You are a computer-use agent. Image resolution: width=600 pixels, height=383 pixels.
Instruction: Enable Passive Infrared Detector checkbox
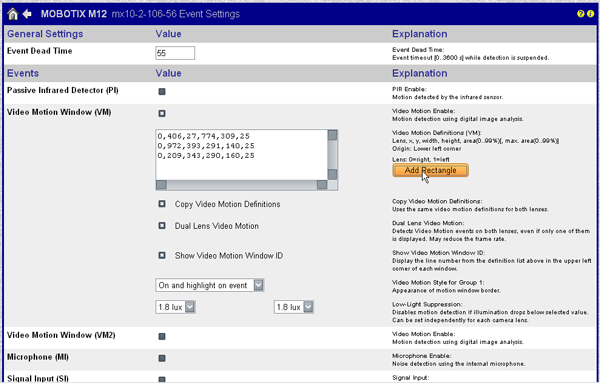(162, 92)
